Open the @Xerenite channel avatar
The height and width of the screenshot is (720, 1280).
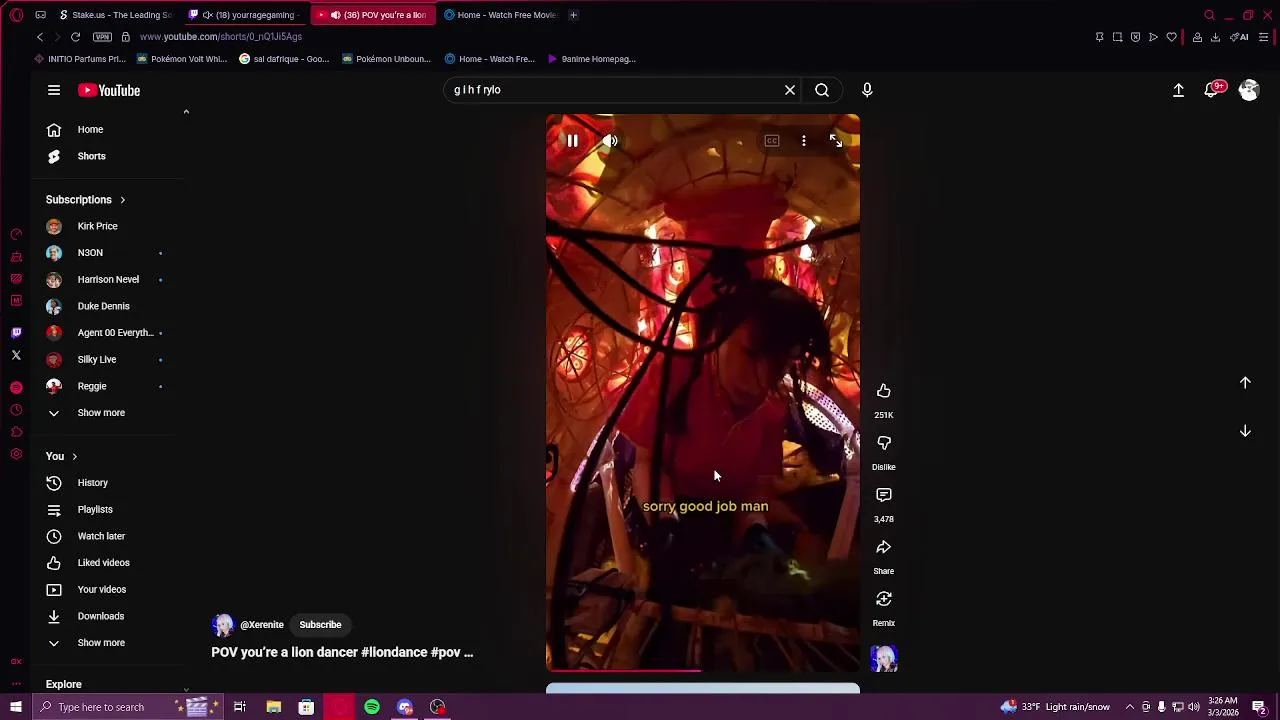(x=223, y=625)
